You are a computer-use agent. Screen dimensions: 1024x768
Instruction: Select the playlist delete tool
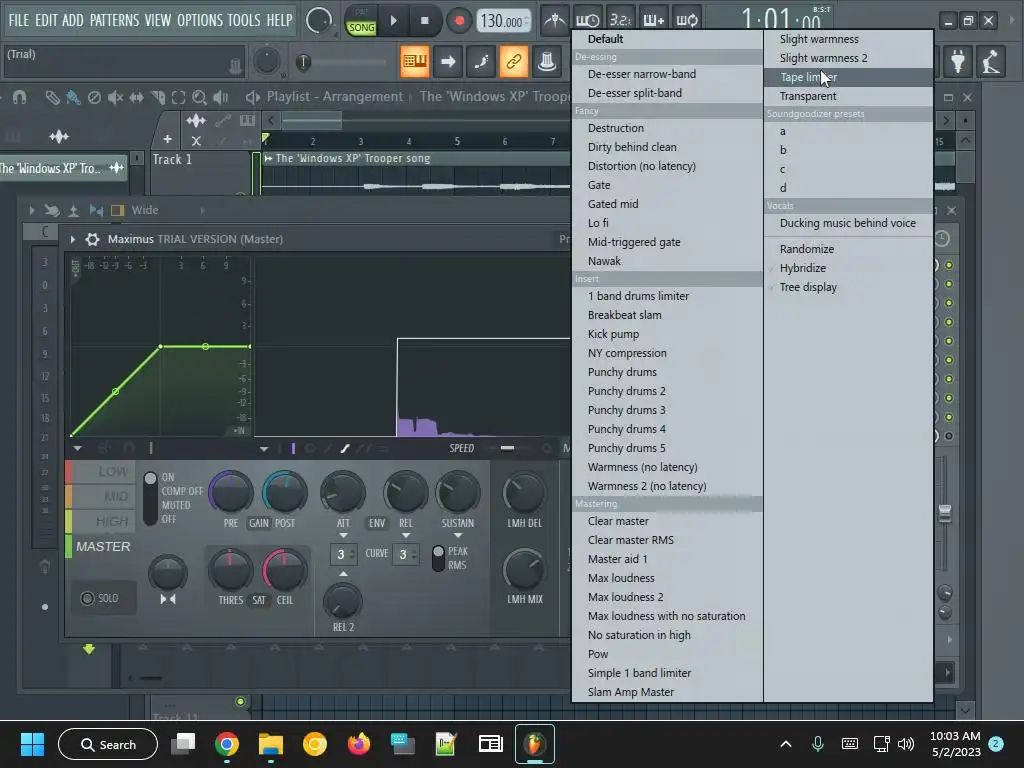[94, 97]
